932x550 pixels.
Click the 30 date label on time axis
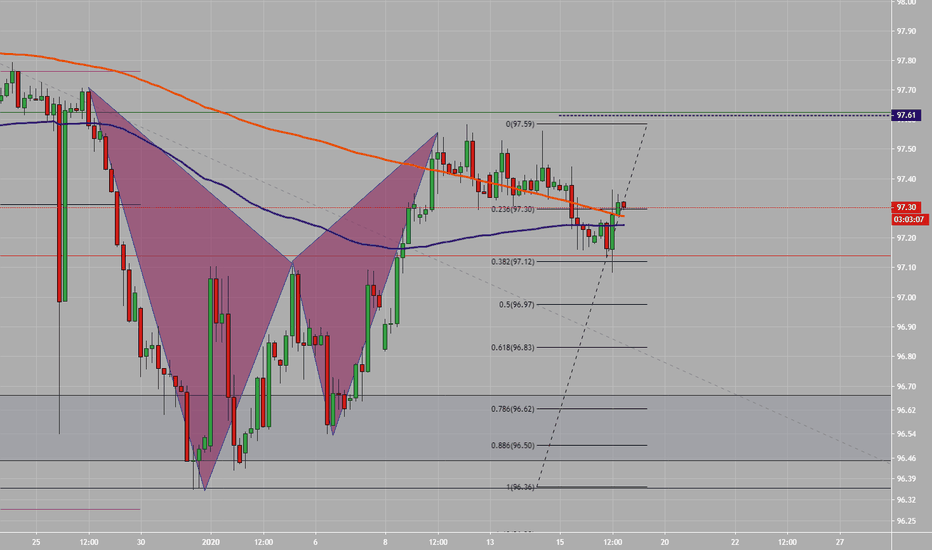coord(141,542)
